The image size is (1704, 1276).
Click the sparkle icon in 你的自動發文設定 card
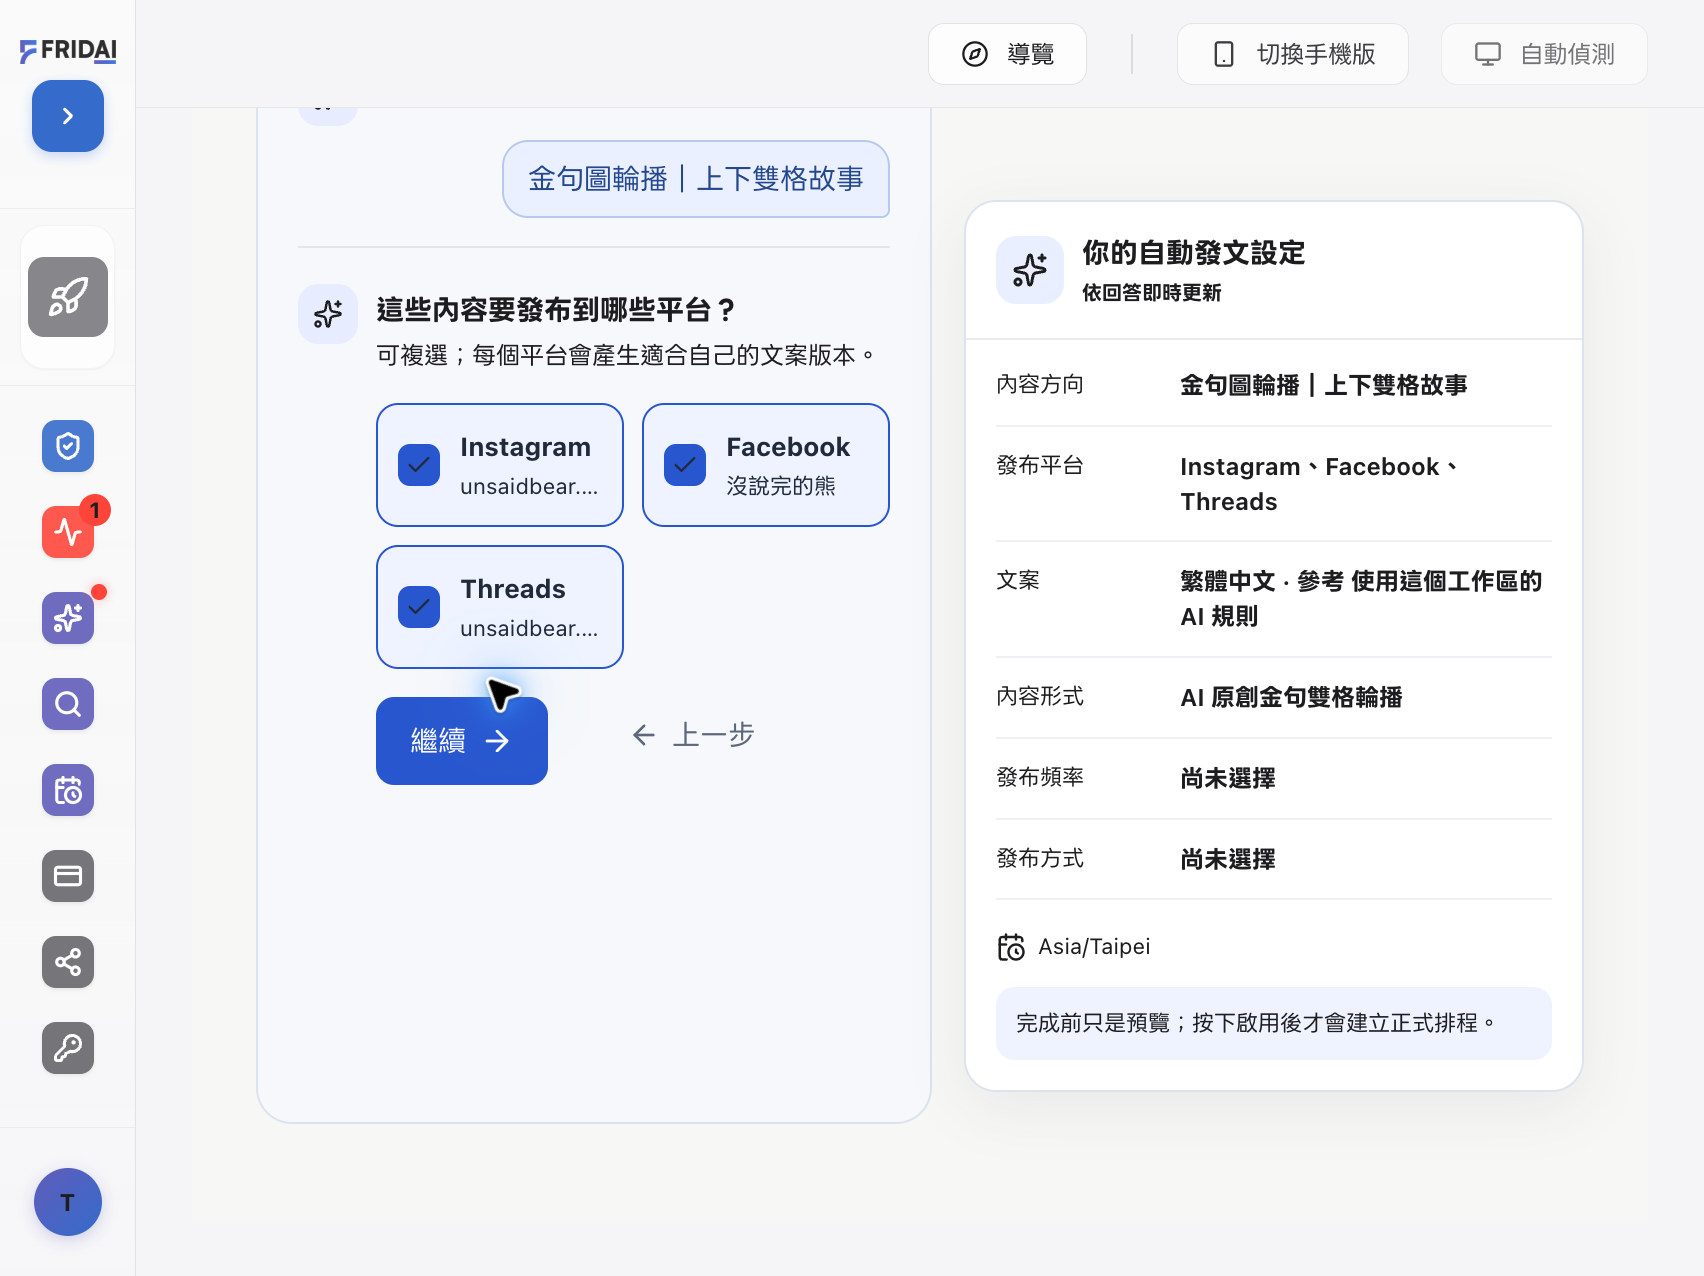pyautogui.click(x=1030, y=270)
